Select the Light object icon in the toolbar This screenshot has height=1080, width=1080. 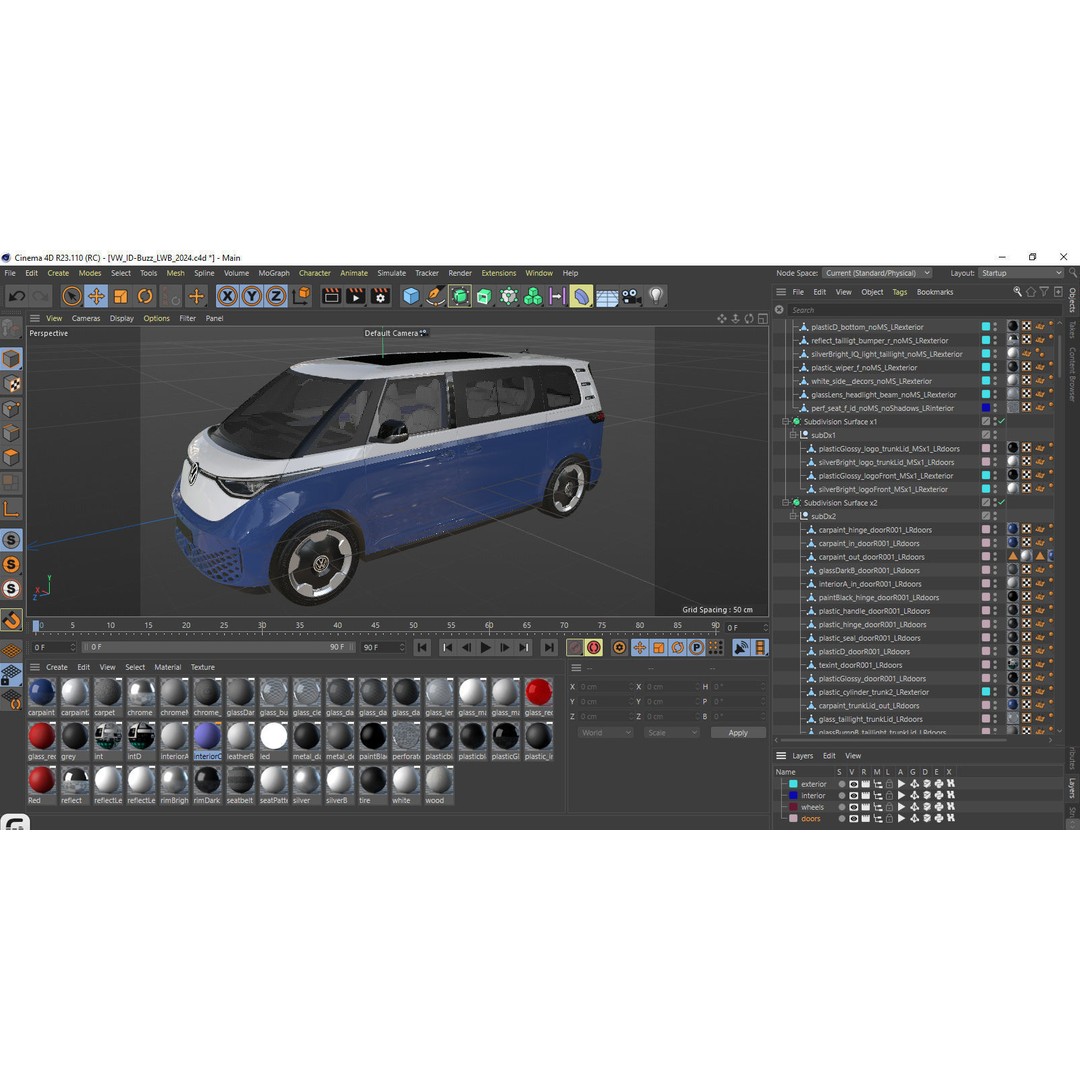pos(654,296)
